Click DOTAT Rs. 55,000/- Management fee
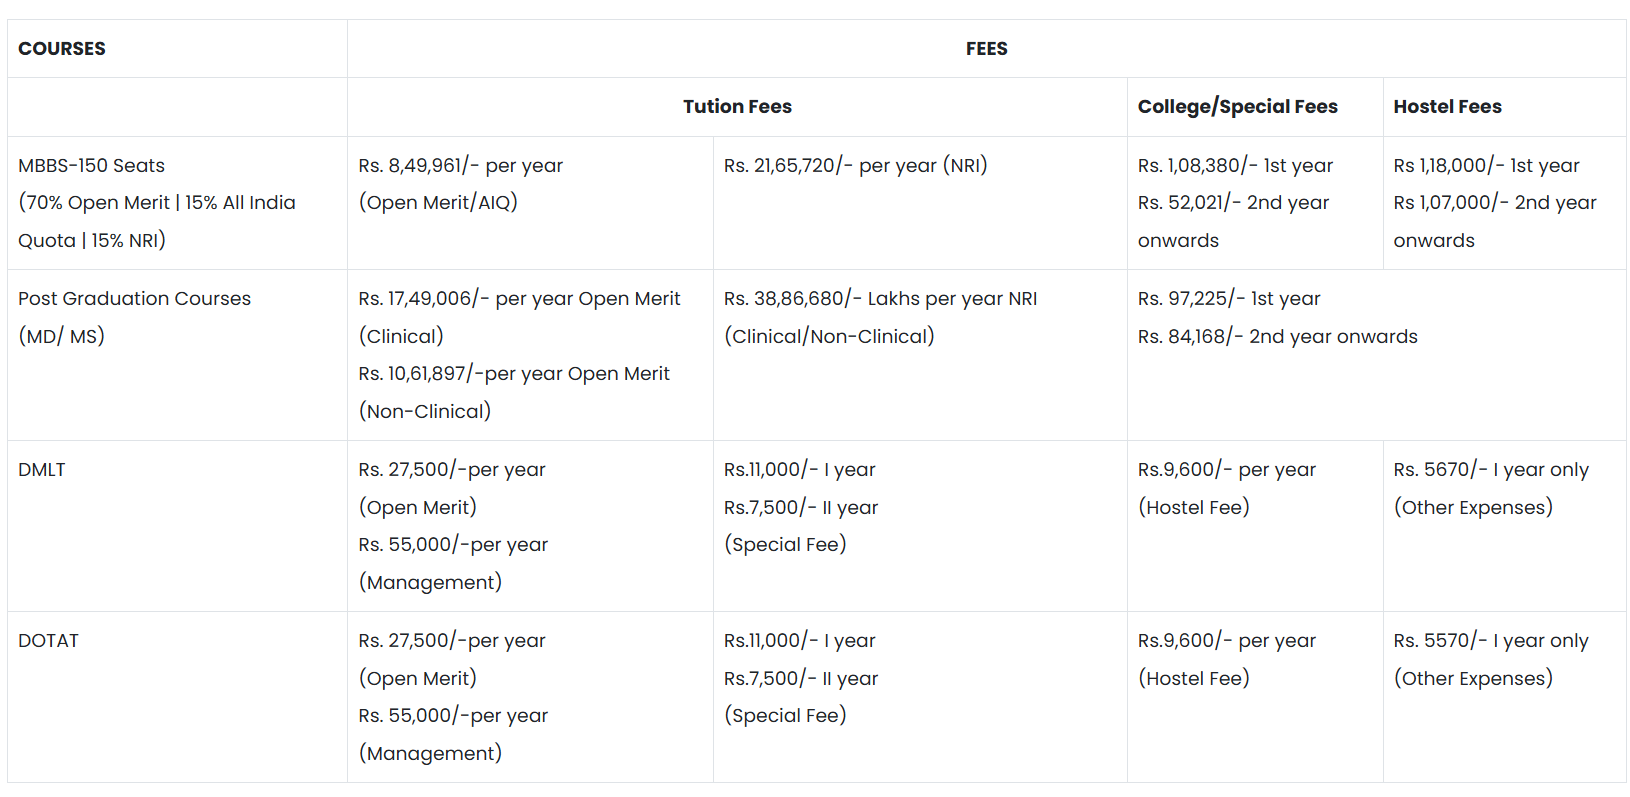This screenshot has height=797, width=1630. [x=453, y=716]
